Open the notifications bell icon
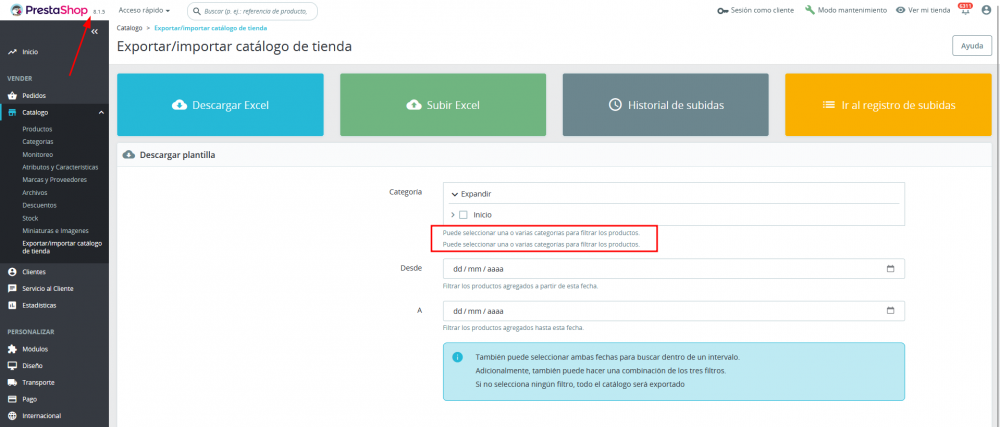 (x=966, y=11)
